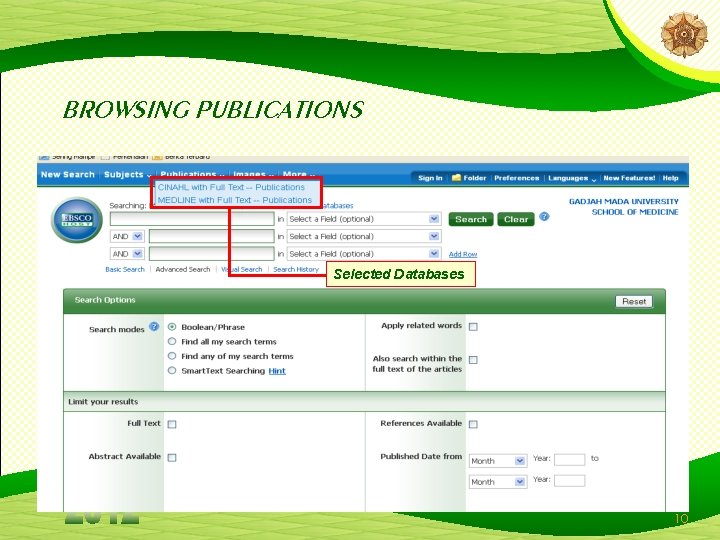This screenshot has height=540, width=720.
Task: Switch to Basic Search
Action: (x=125, y=270)
